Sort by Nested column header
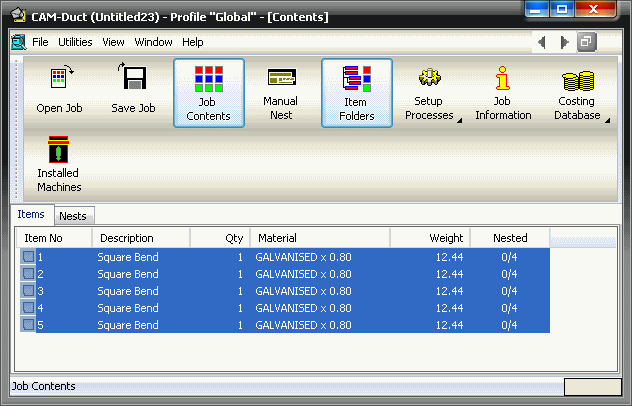 point(510,238)
